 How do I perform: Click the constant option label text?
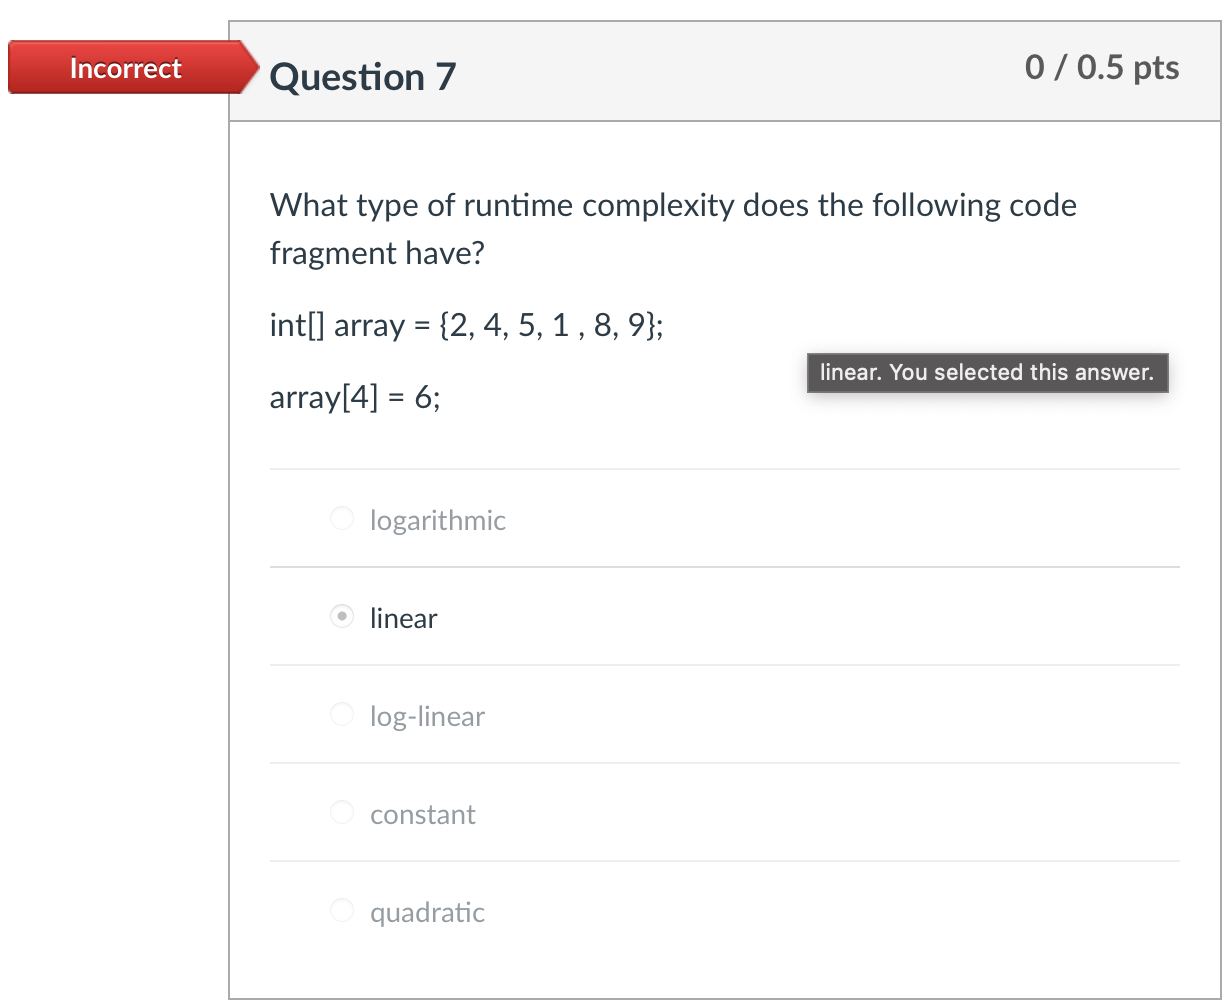click(423, 813)
